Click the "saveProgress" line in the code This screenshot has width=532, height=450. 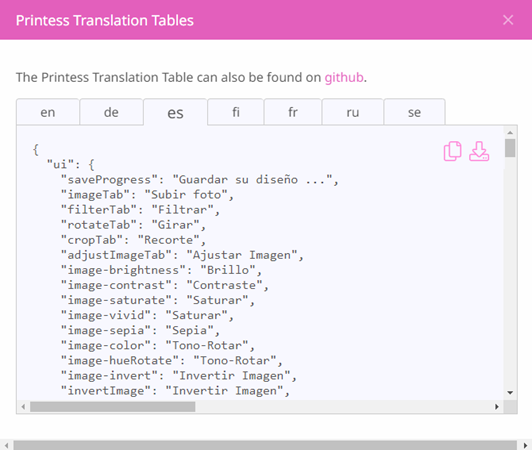(x=200, y=180)
